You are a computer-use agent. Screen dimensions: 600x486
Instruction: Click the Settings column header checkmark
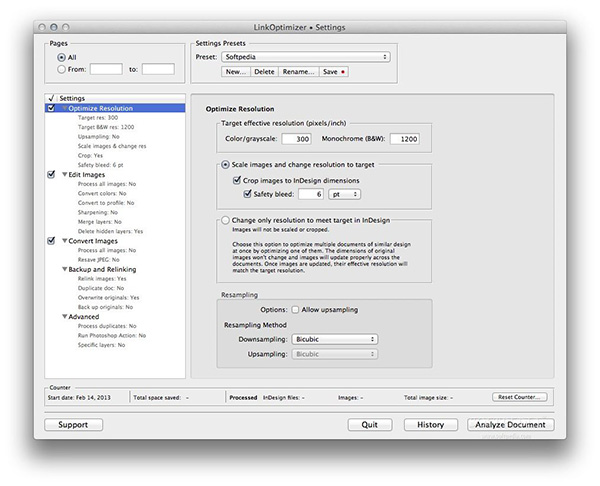(51, 98)
